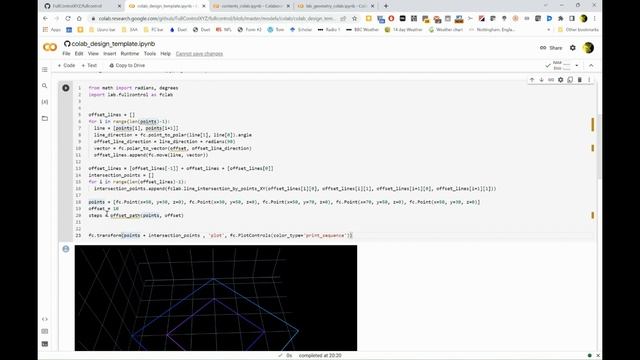Move the cell down with arrow icon
This screenshot has width=640, height=360.
tap(541, 80)
